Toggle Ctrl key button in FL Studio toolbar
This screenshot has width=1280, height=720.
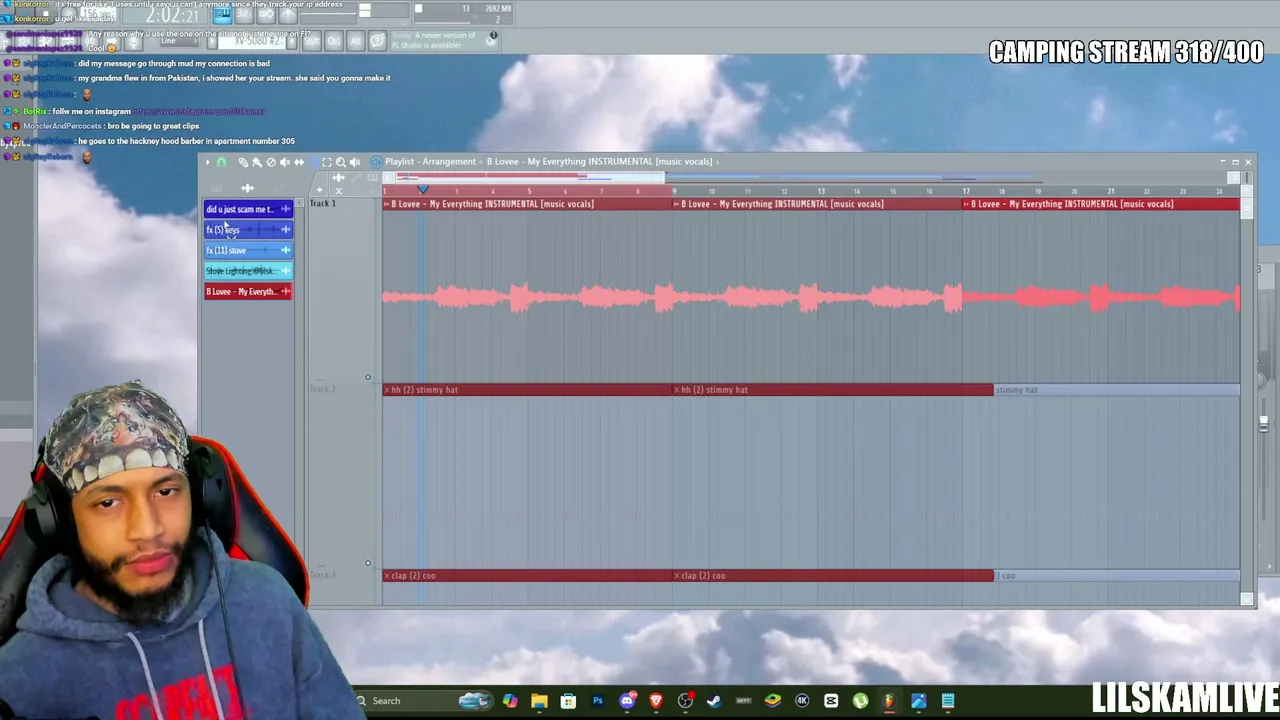pos(333,41)
